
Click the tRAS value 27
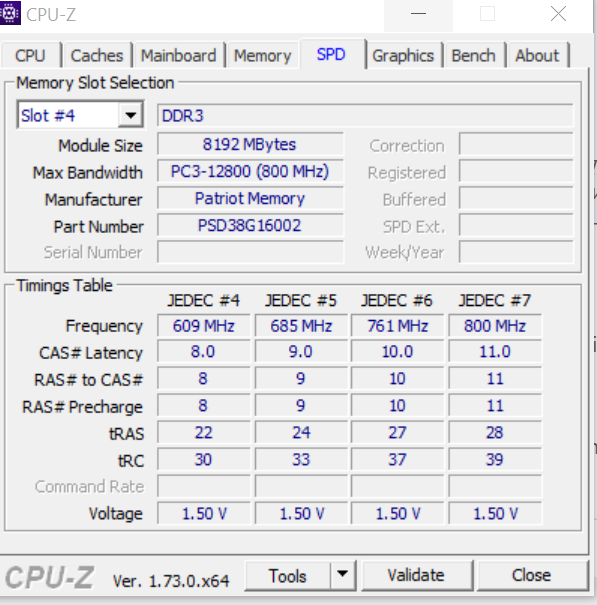397,433
